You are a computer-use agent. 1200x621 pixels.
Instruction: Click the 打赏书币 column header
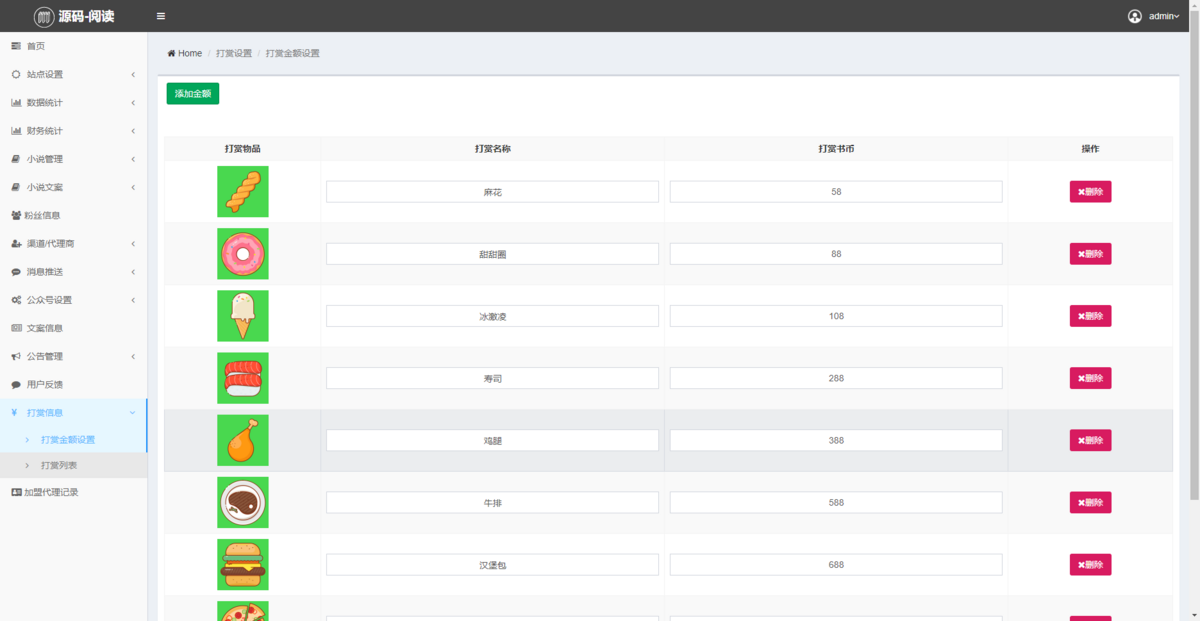[x=836, y=149]
